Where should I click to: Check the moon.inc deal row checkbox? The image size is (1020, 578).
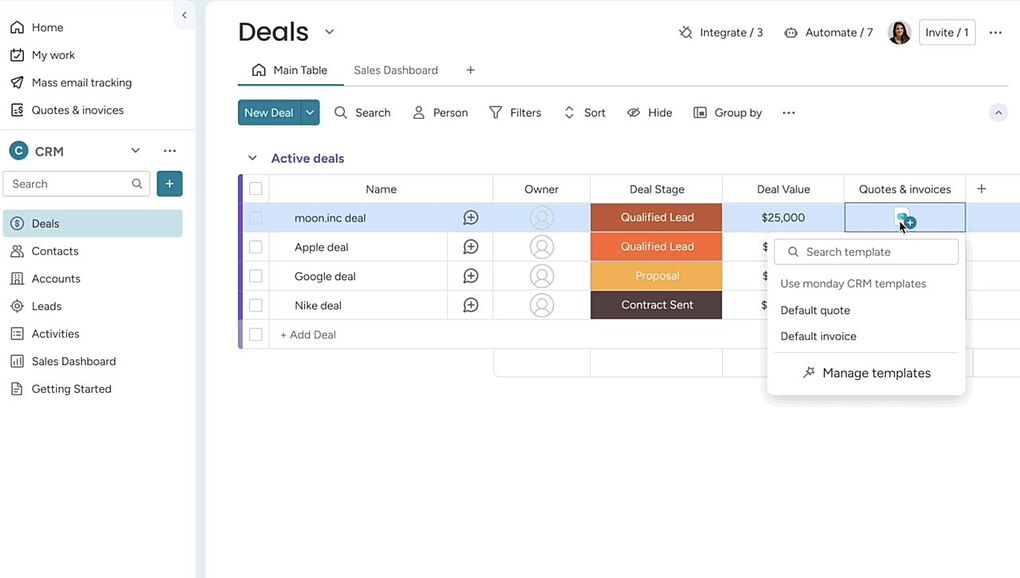(x=256, y=218)
